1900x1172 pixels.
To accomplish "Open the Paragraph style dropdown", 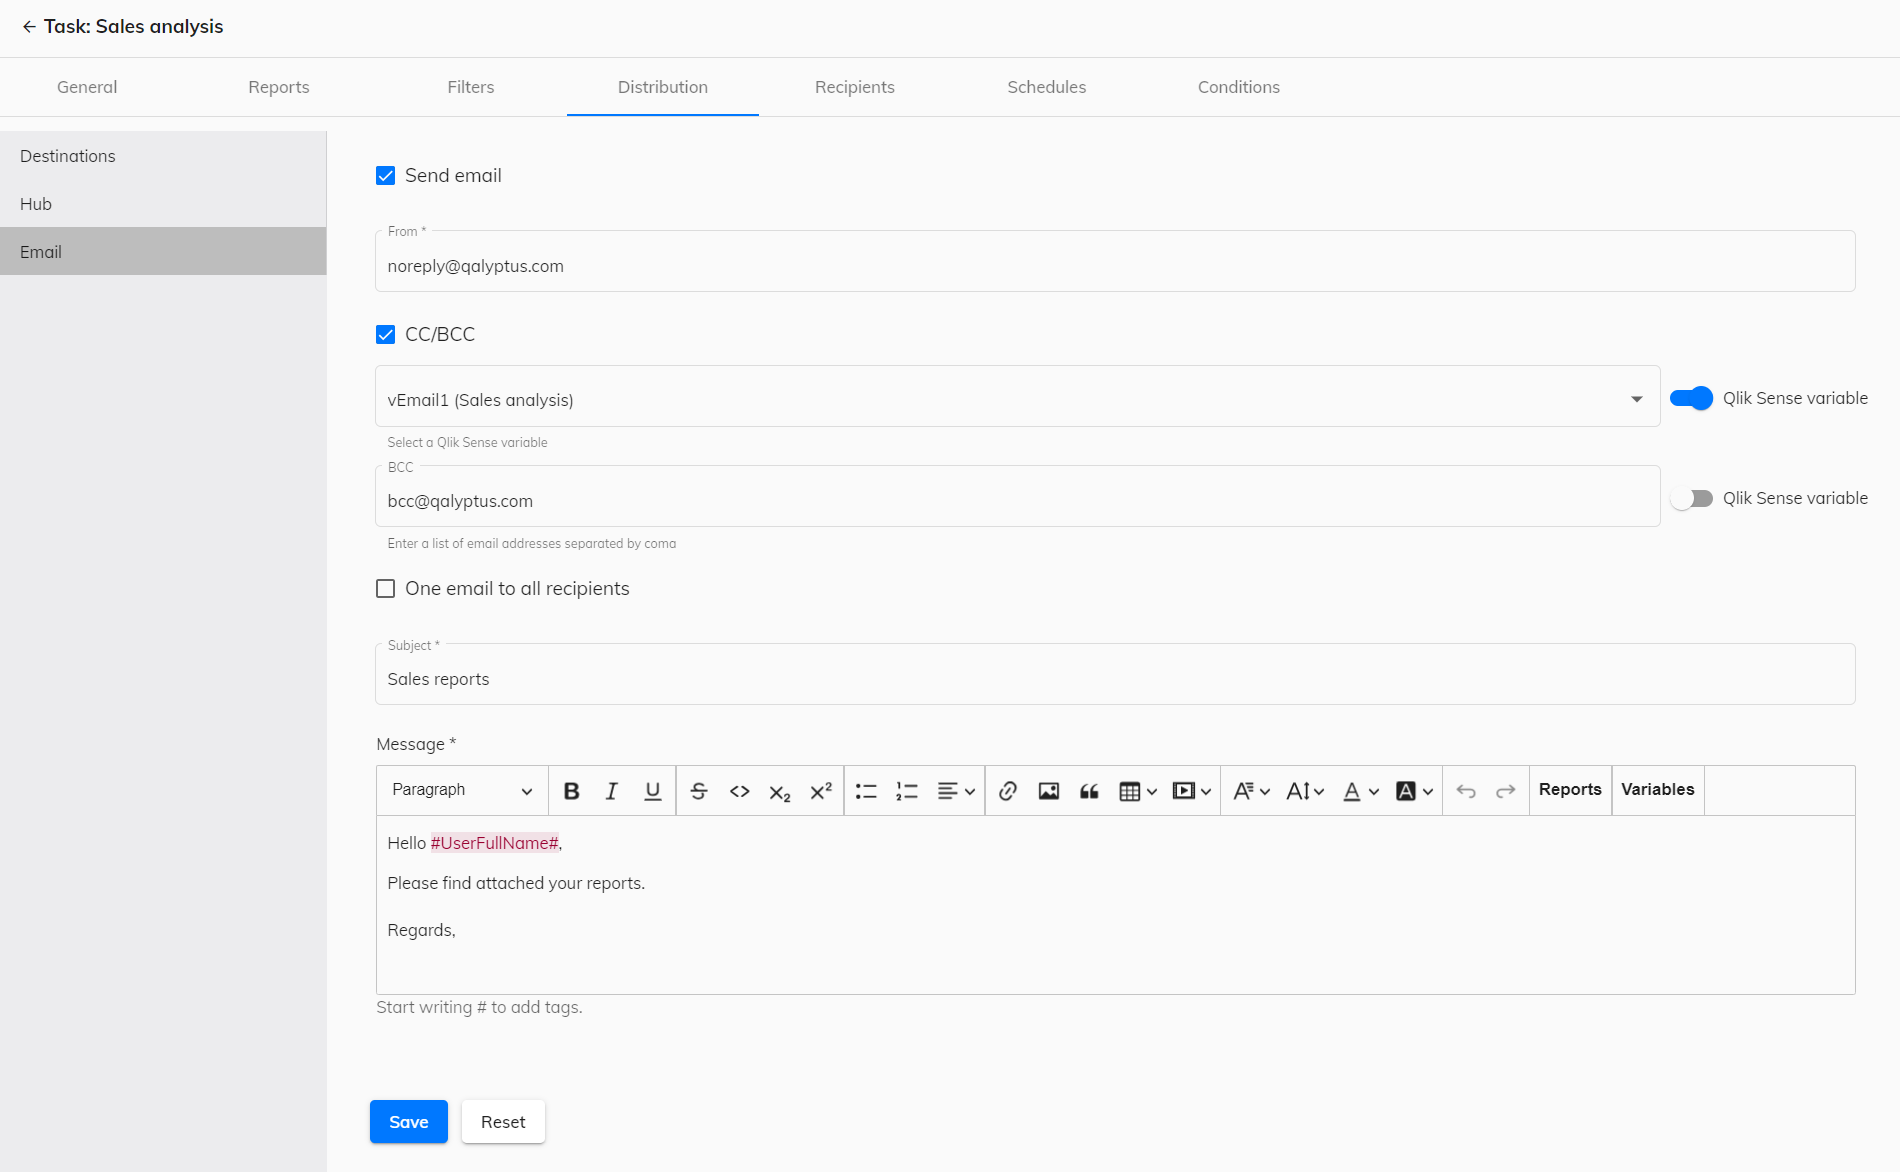I will tap(460, 790).
